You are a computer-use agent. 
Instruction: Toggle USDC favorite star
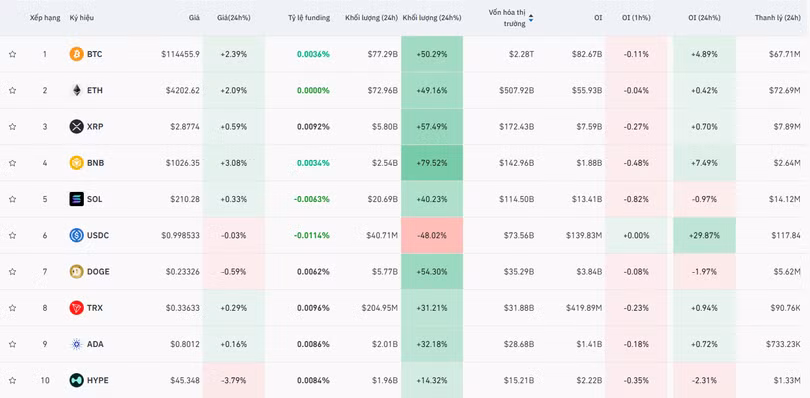click(12, 235)
